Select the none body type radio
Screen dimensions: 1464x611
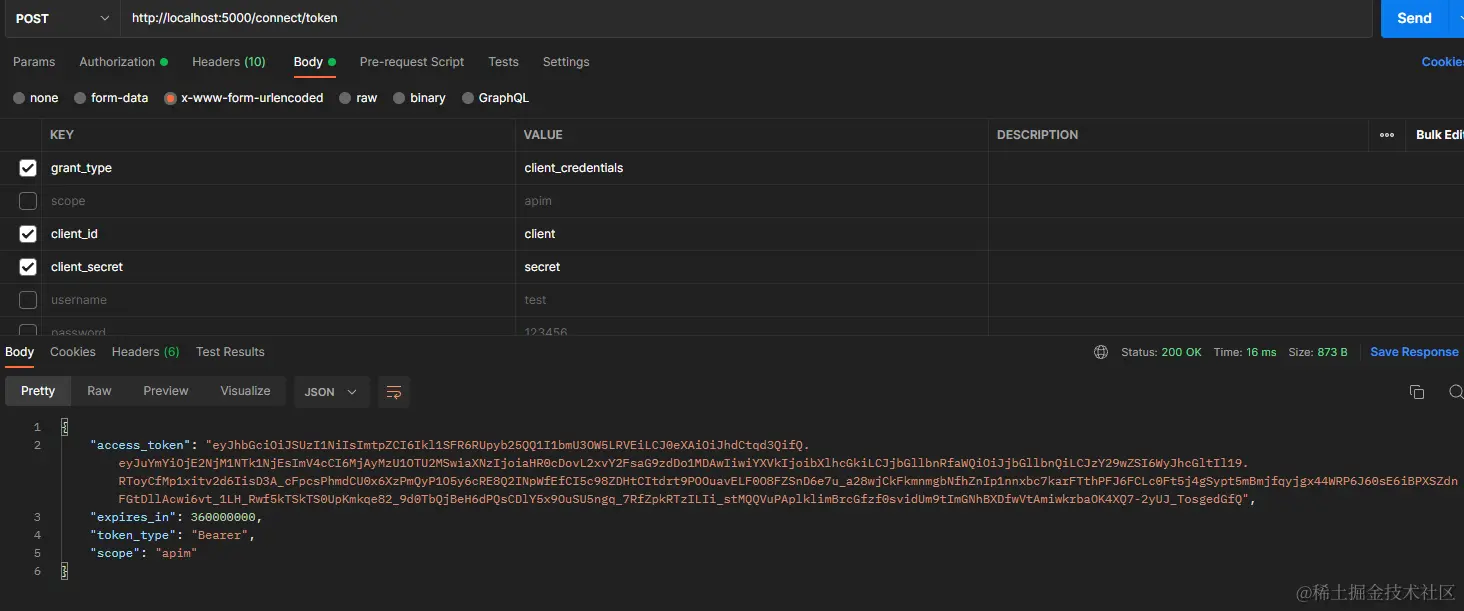[x=19, y=98]
